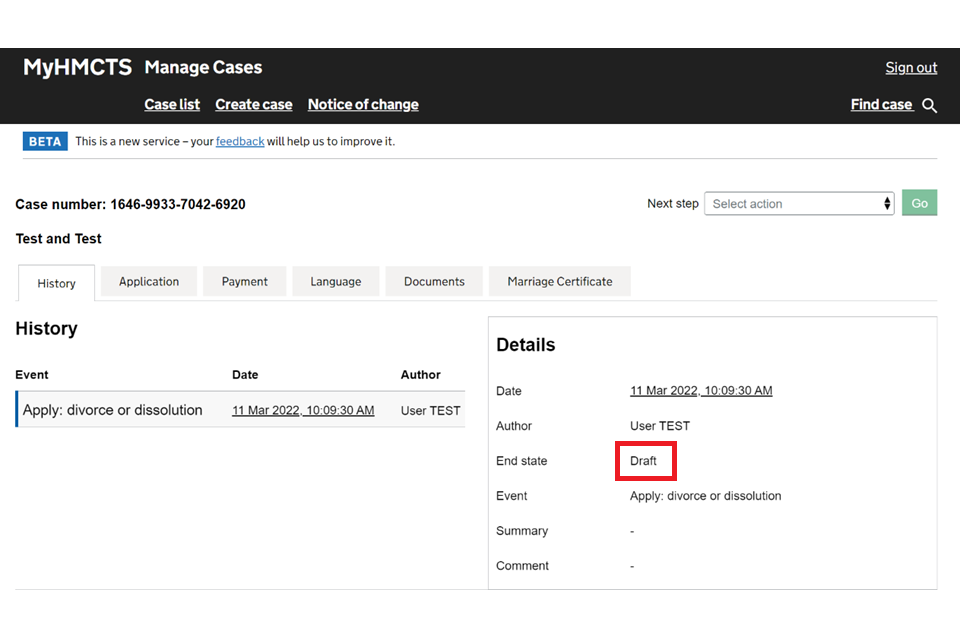Image resolution: width=960 pixels, height=640 pixels.
Task: Click the Sign out link
Action: click(x=911, y=68)
